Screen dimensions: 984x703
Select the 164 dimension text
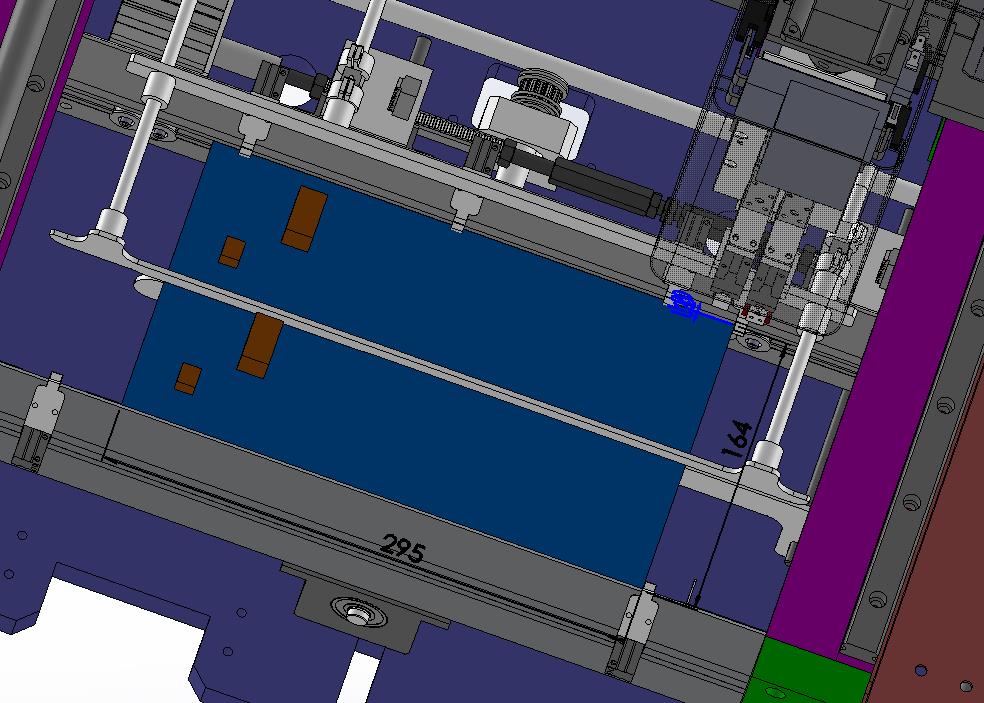(736, 438)
